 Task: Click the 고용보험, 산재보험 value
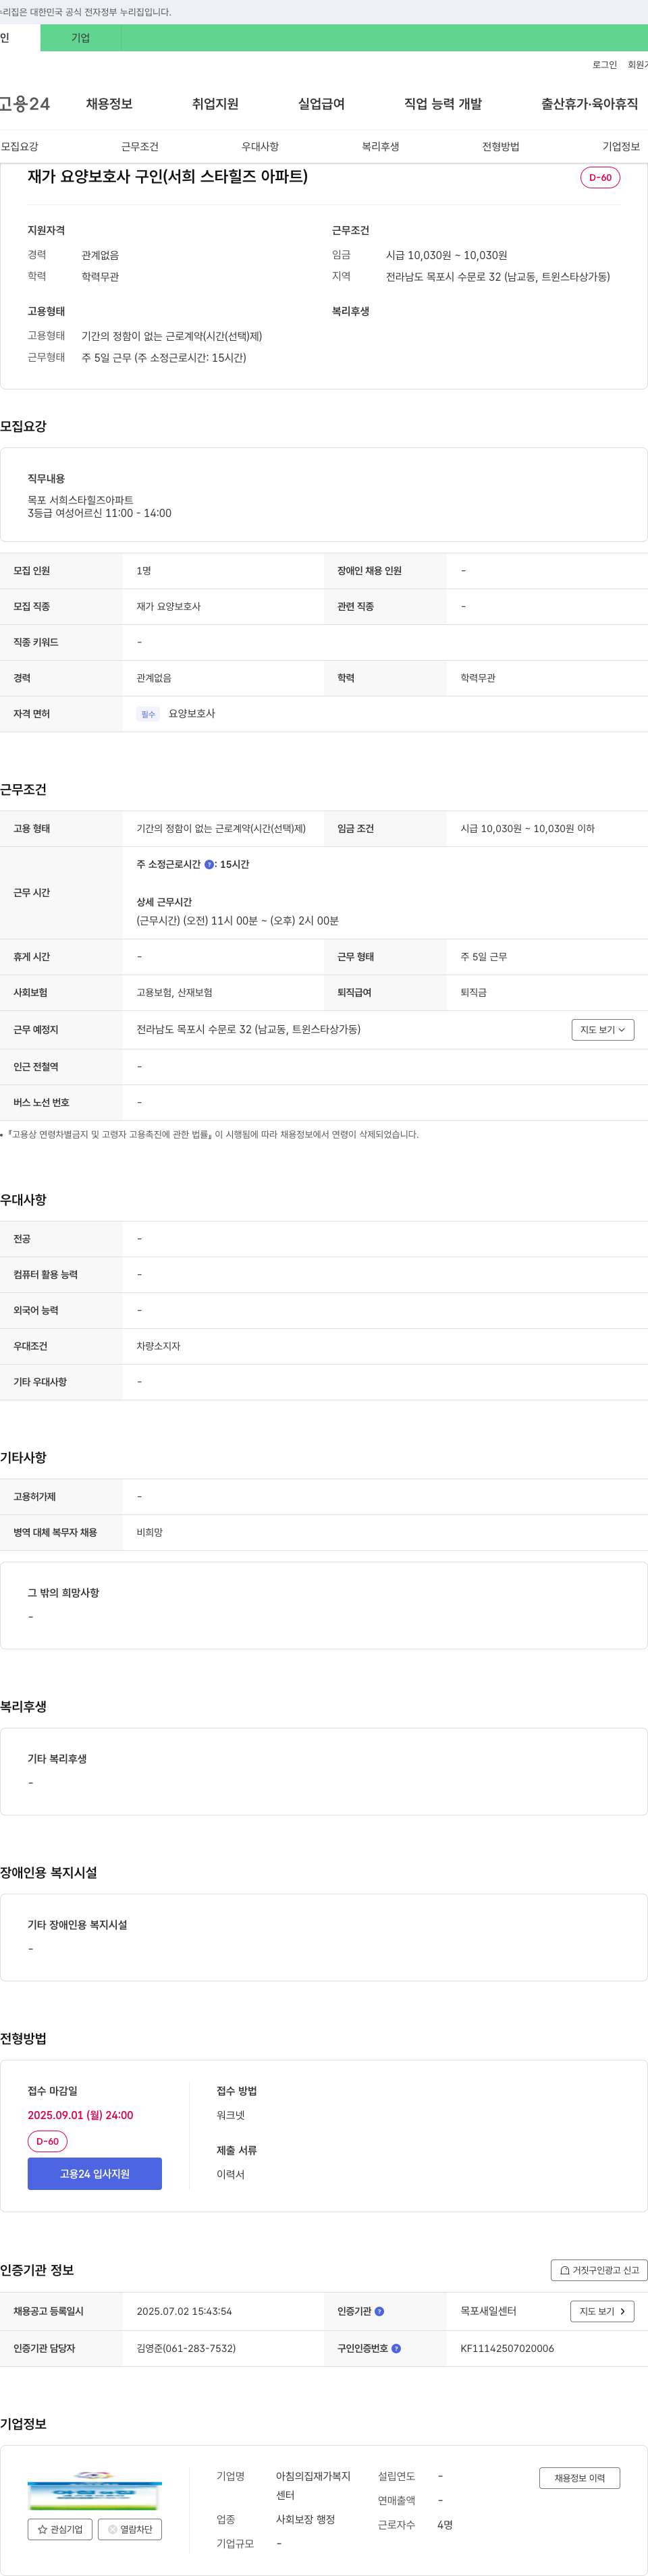coord(174,992)
